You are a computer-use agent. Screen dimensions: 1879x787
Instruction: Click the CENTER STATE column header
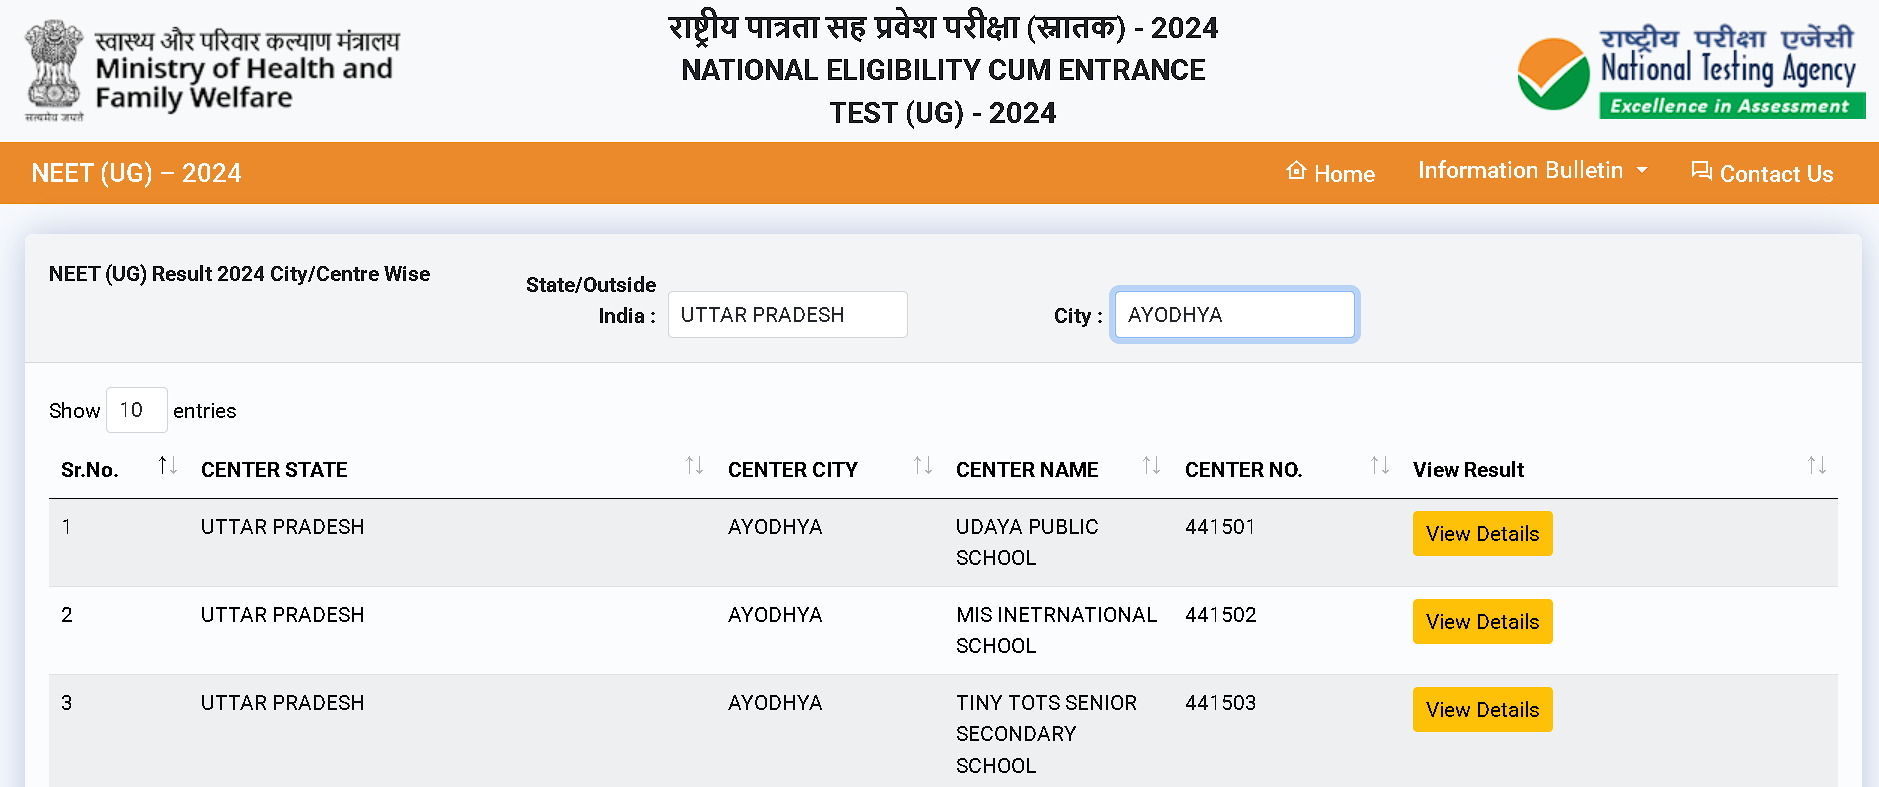click(x=274, y=470)
